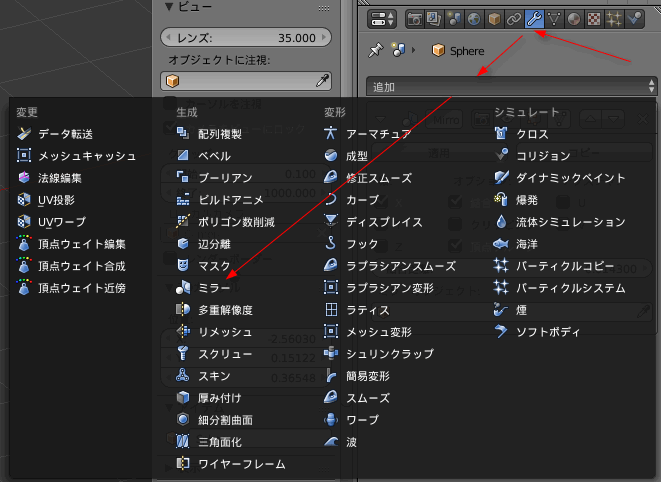Choose 流体シミュレーション modifier

[560, 222]
